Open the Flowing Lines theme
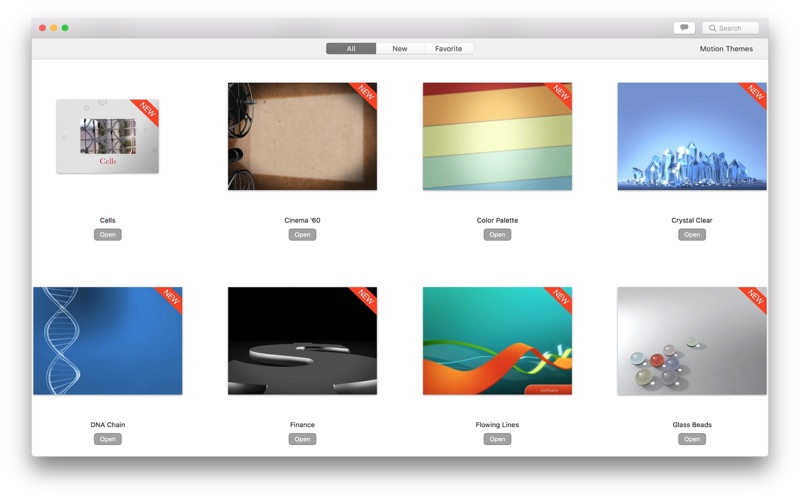This screenshot has width=800, height=500. click(x=497, y=439)
